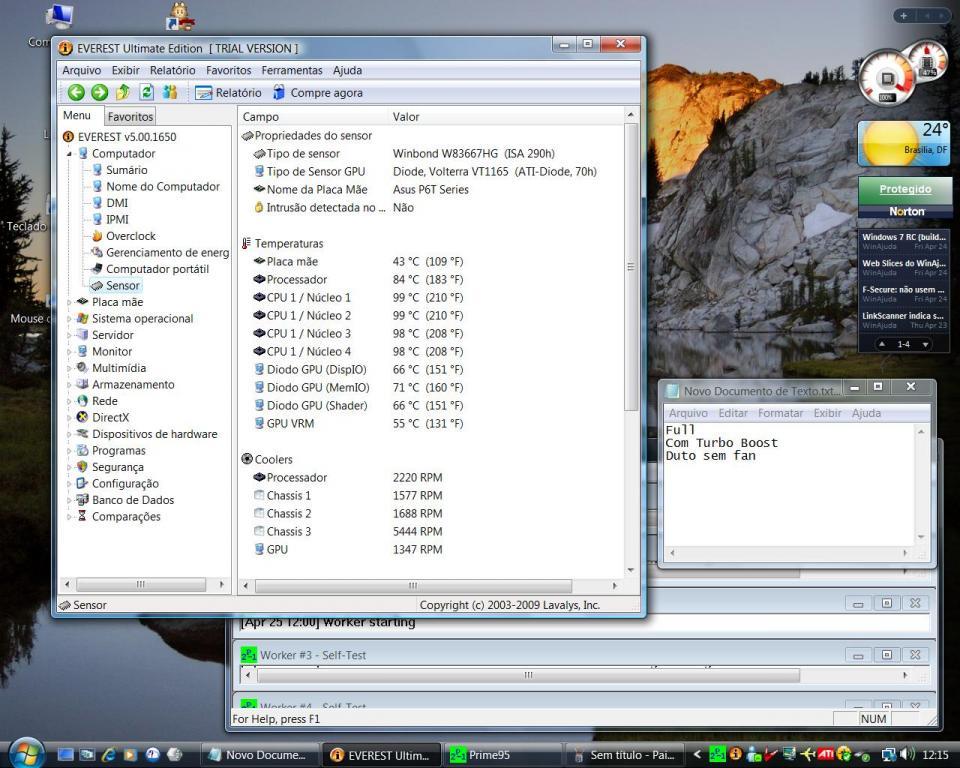Click the ATI tray icon
The height and width of the screenshot is (768, 960).
[x=827, y=755]
